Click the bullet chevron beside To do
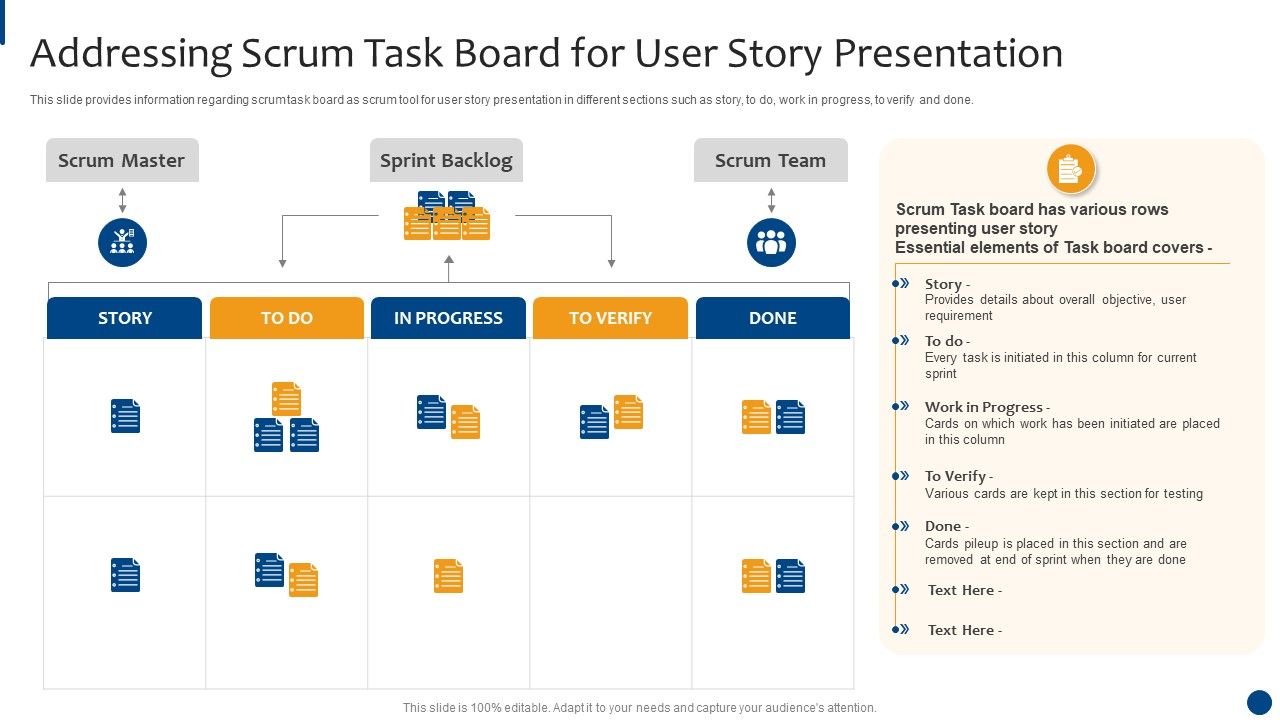The height and width of the screenshot is (720, 1280). click(901, 341)
